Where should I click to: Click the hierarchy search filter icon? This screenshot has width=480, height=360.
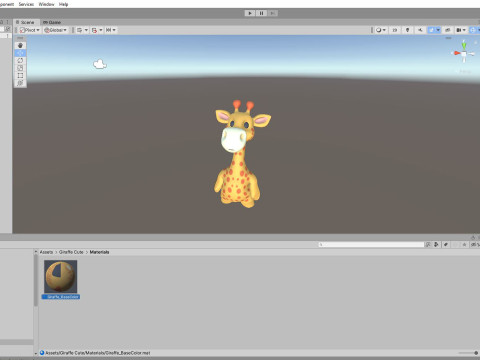pyautogui.click(x=8, y=30)
